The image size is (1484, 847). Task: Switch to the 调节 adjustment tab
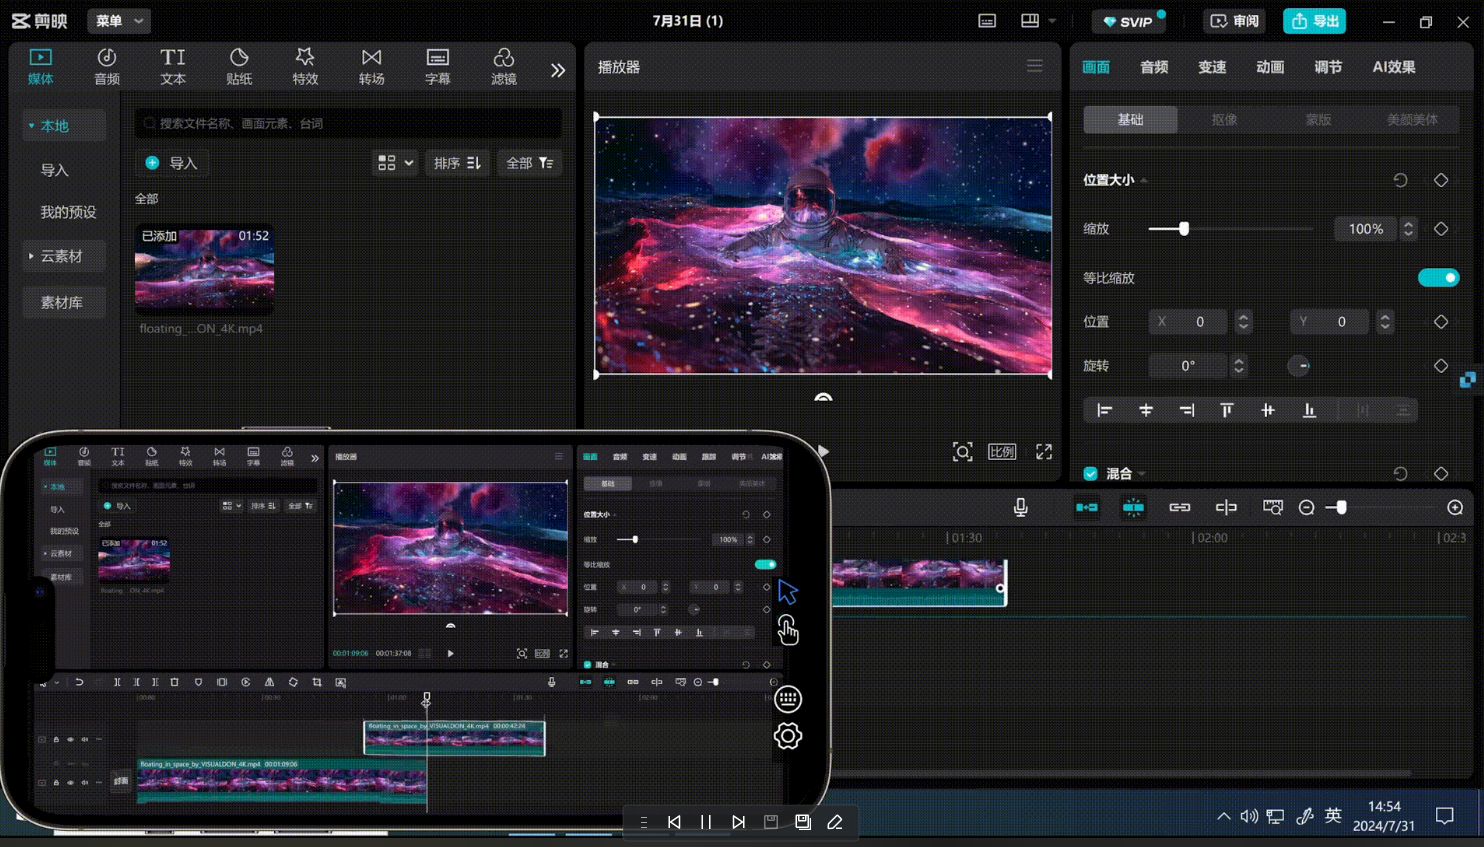[x=1328, y=67]
